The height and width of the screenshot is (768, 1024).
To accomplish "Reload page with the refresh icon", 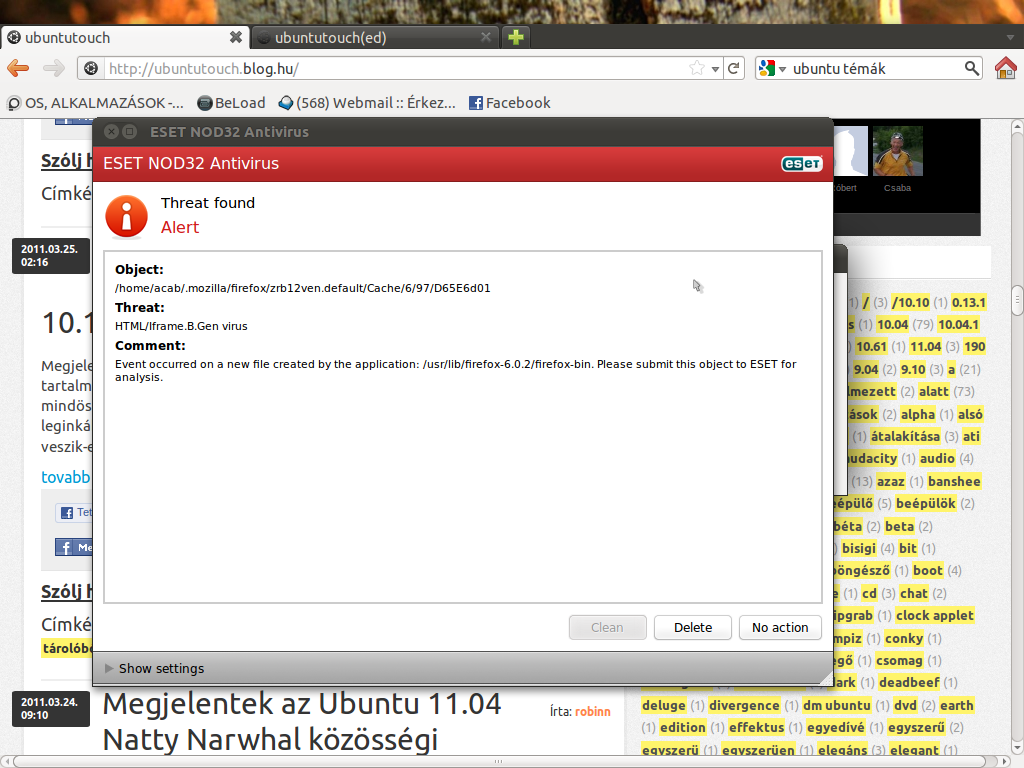I will click(x=733, y=68).
